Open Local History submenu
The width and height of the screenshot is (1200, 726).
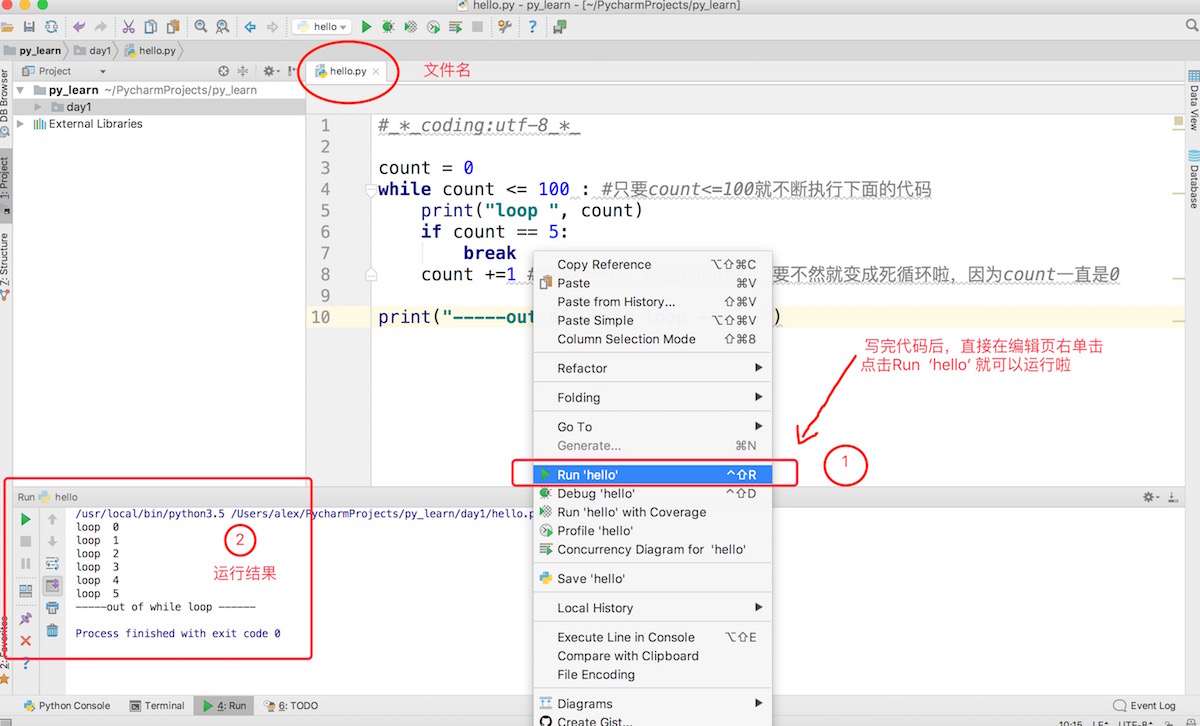tap(653, 608)
